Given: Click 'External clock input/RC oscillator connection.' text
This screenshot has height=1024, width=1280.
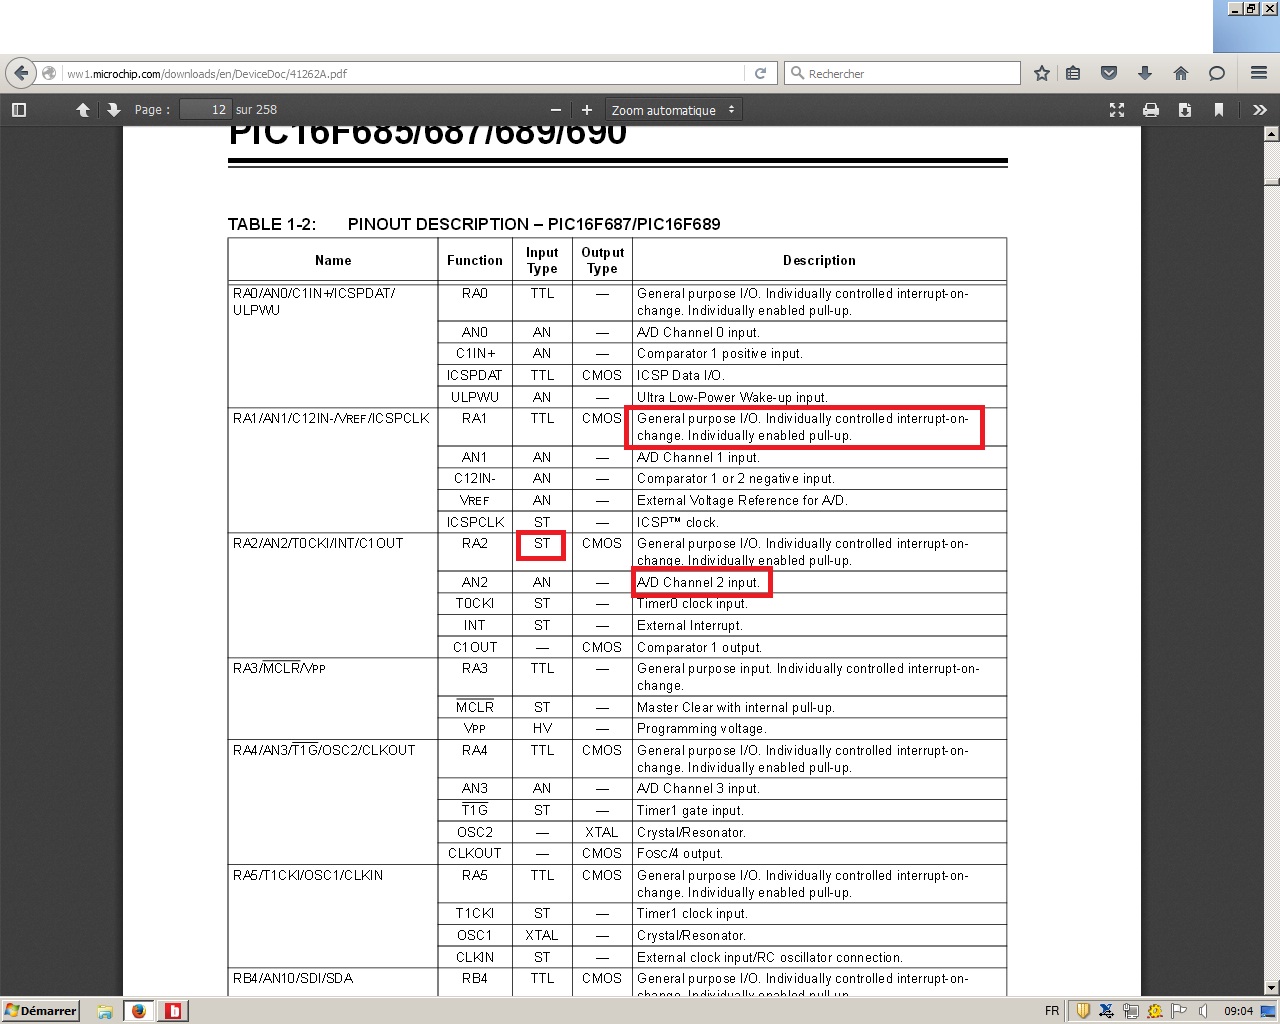Looking at the screenshot, I should tap(770, 958).
